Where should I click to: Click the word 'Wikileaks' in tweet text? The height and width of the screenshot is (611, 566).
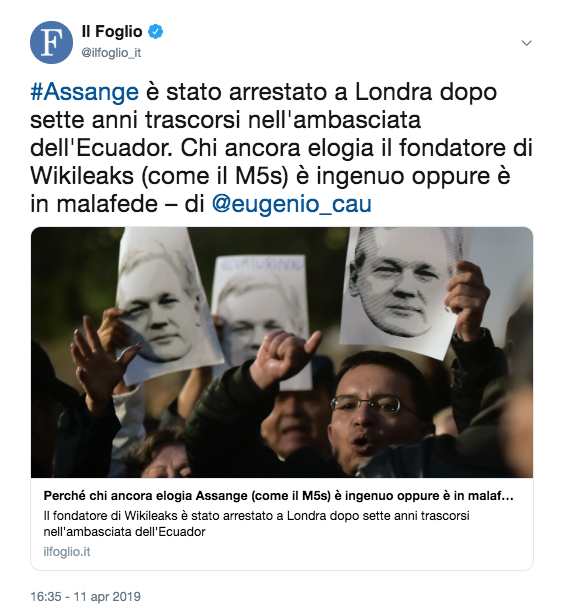click(x=82, y=177)
